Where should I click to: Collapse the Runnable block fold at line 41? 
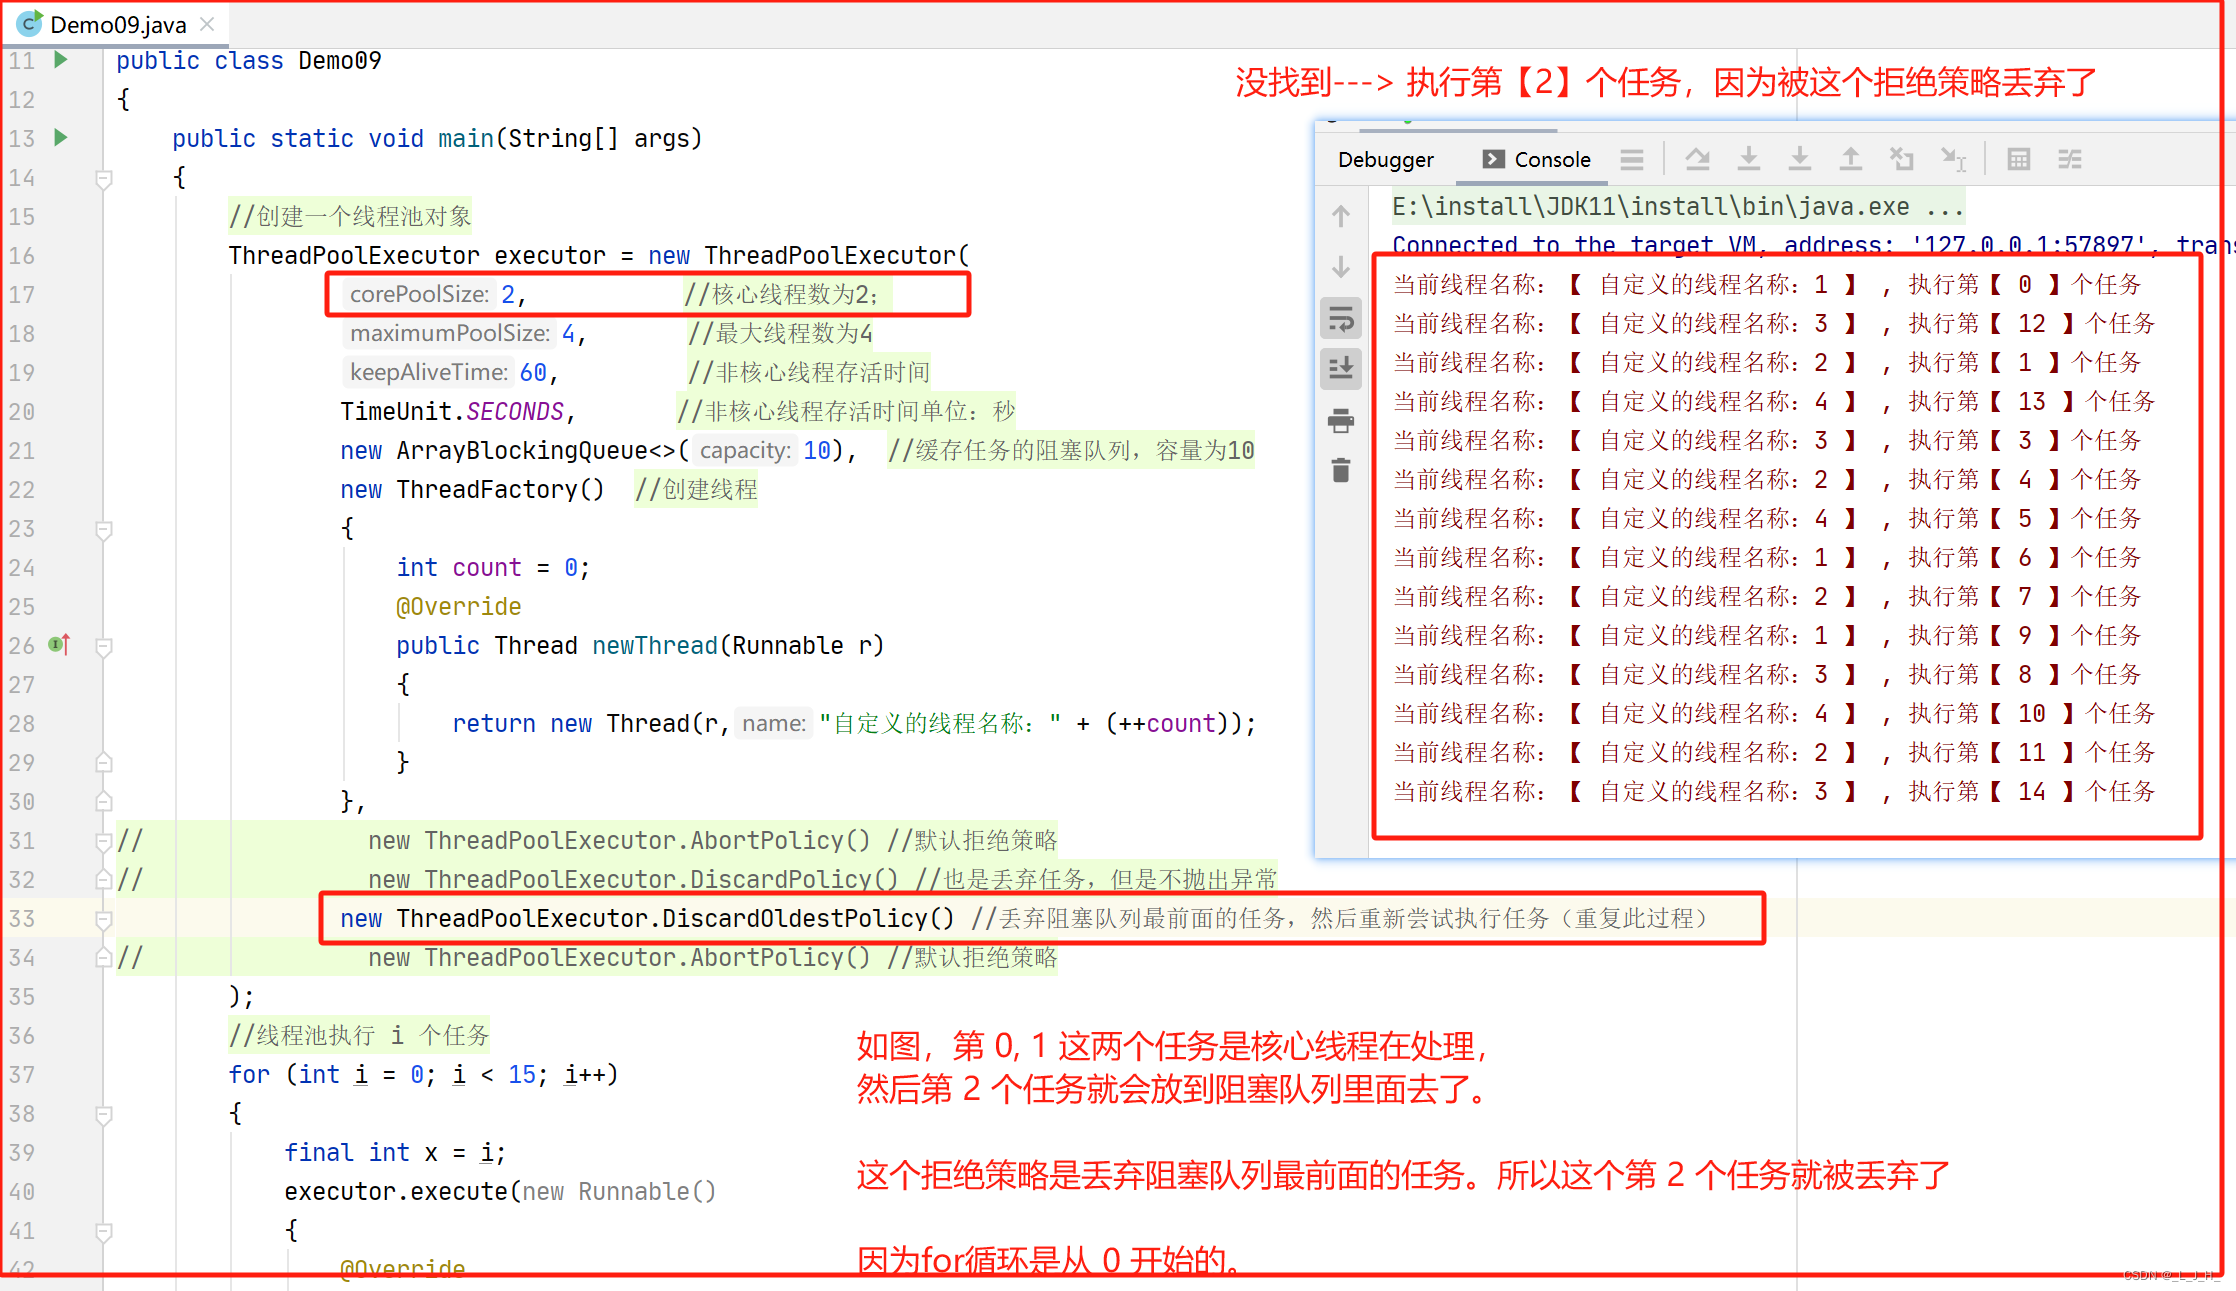[103, 1231]
